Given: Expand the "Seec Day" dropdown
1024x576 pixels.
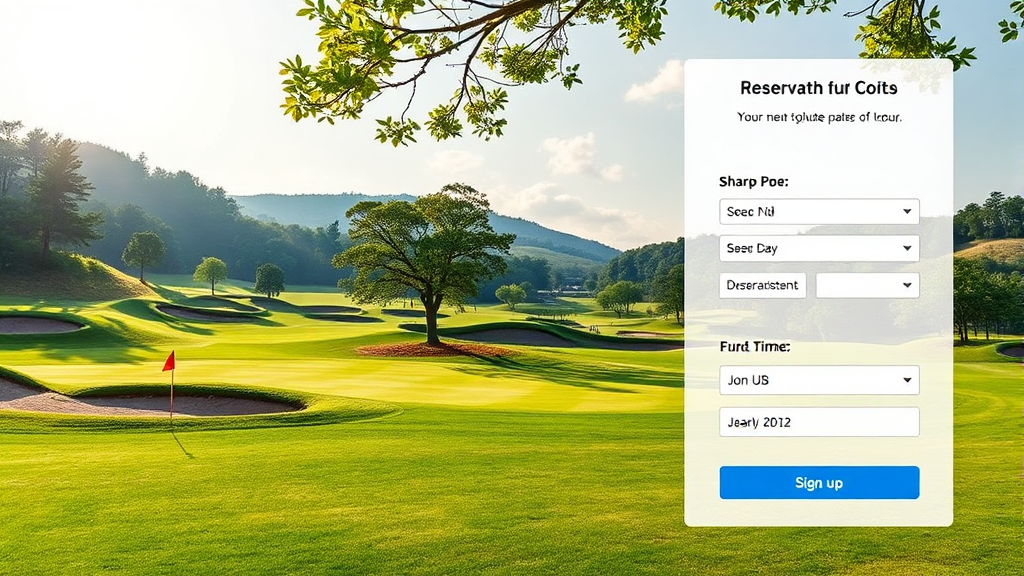Looking at the screenshot, I should [819, 248].
